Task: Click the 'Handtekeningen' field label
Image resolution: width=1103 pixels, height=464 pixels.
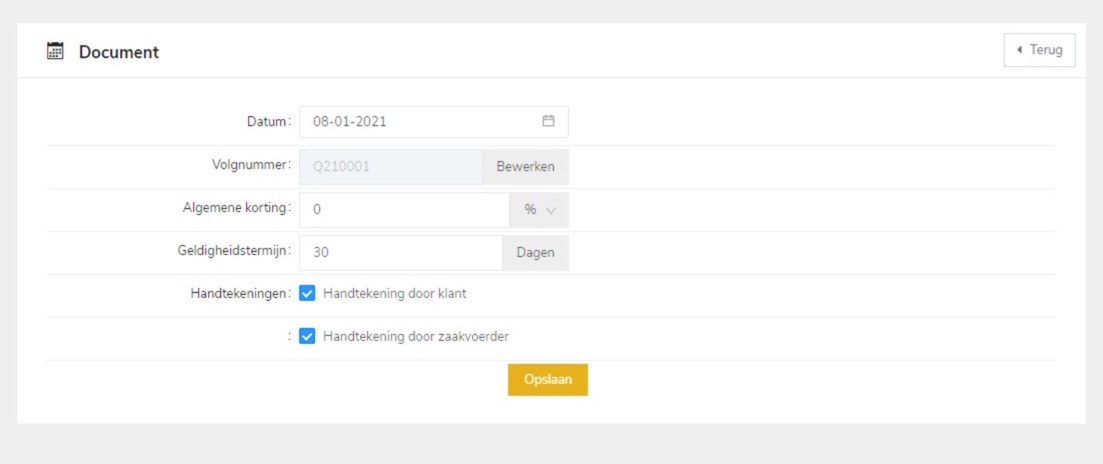Action: 240,294
